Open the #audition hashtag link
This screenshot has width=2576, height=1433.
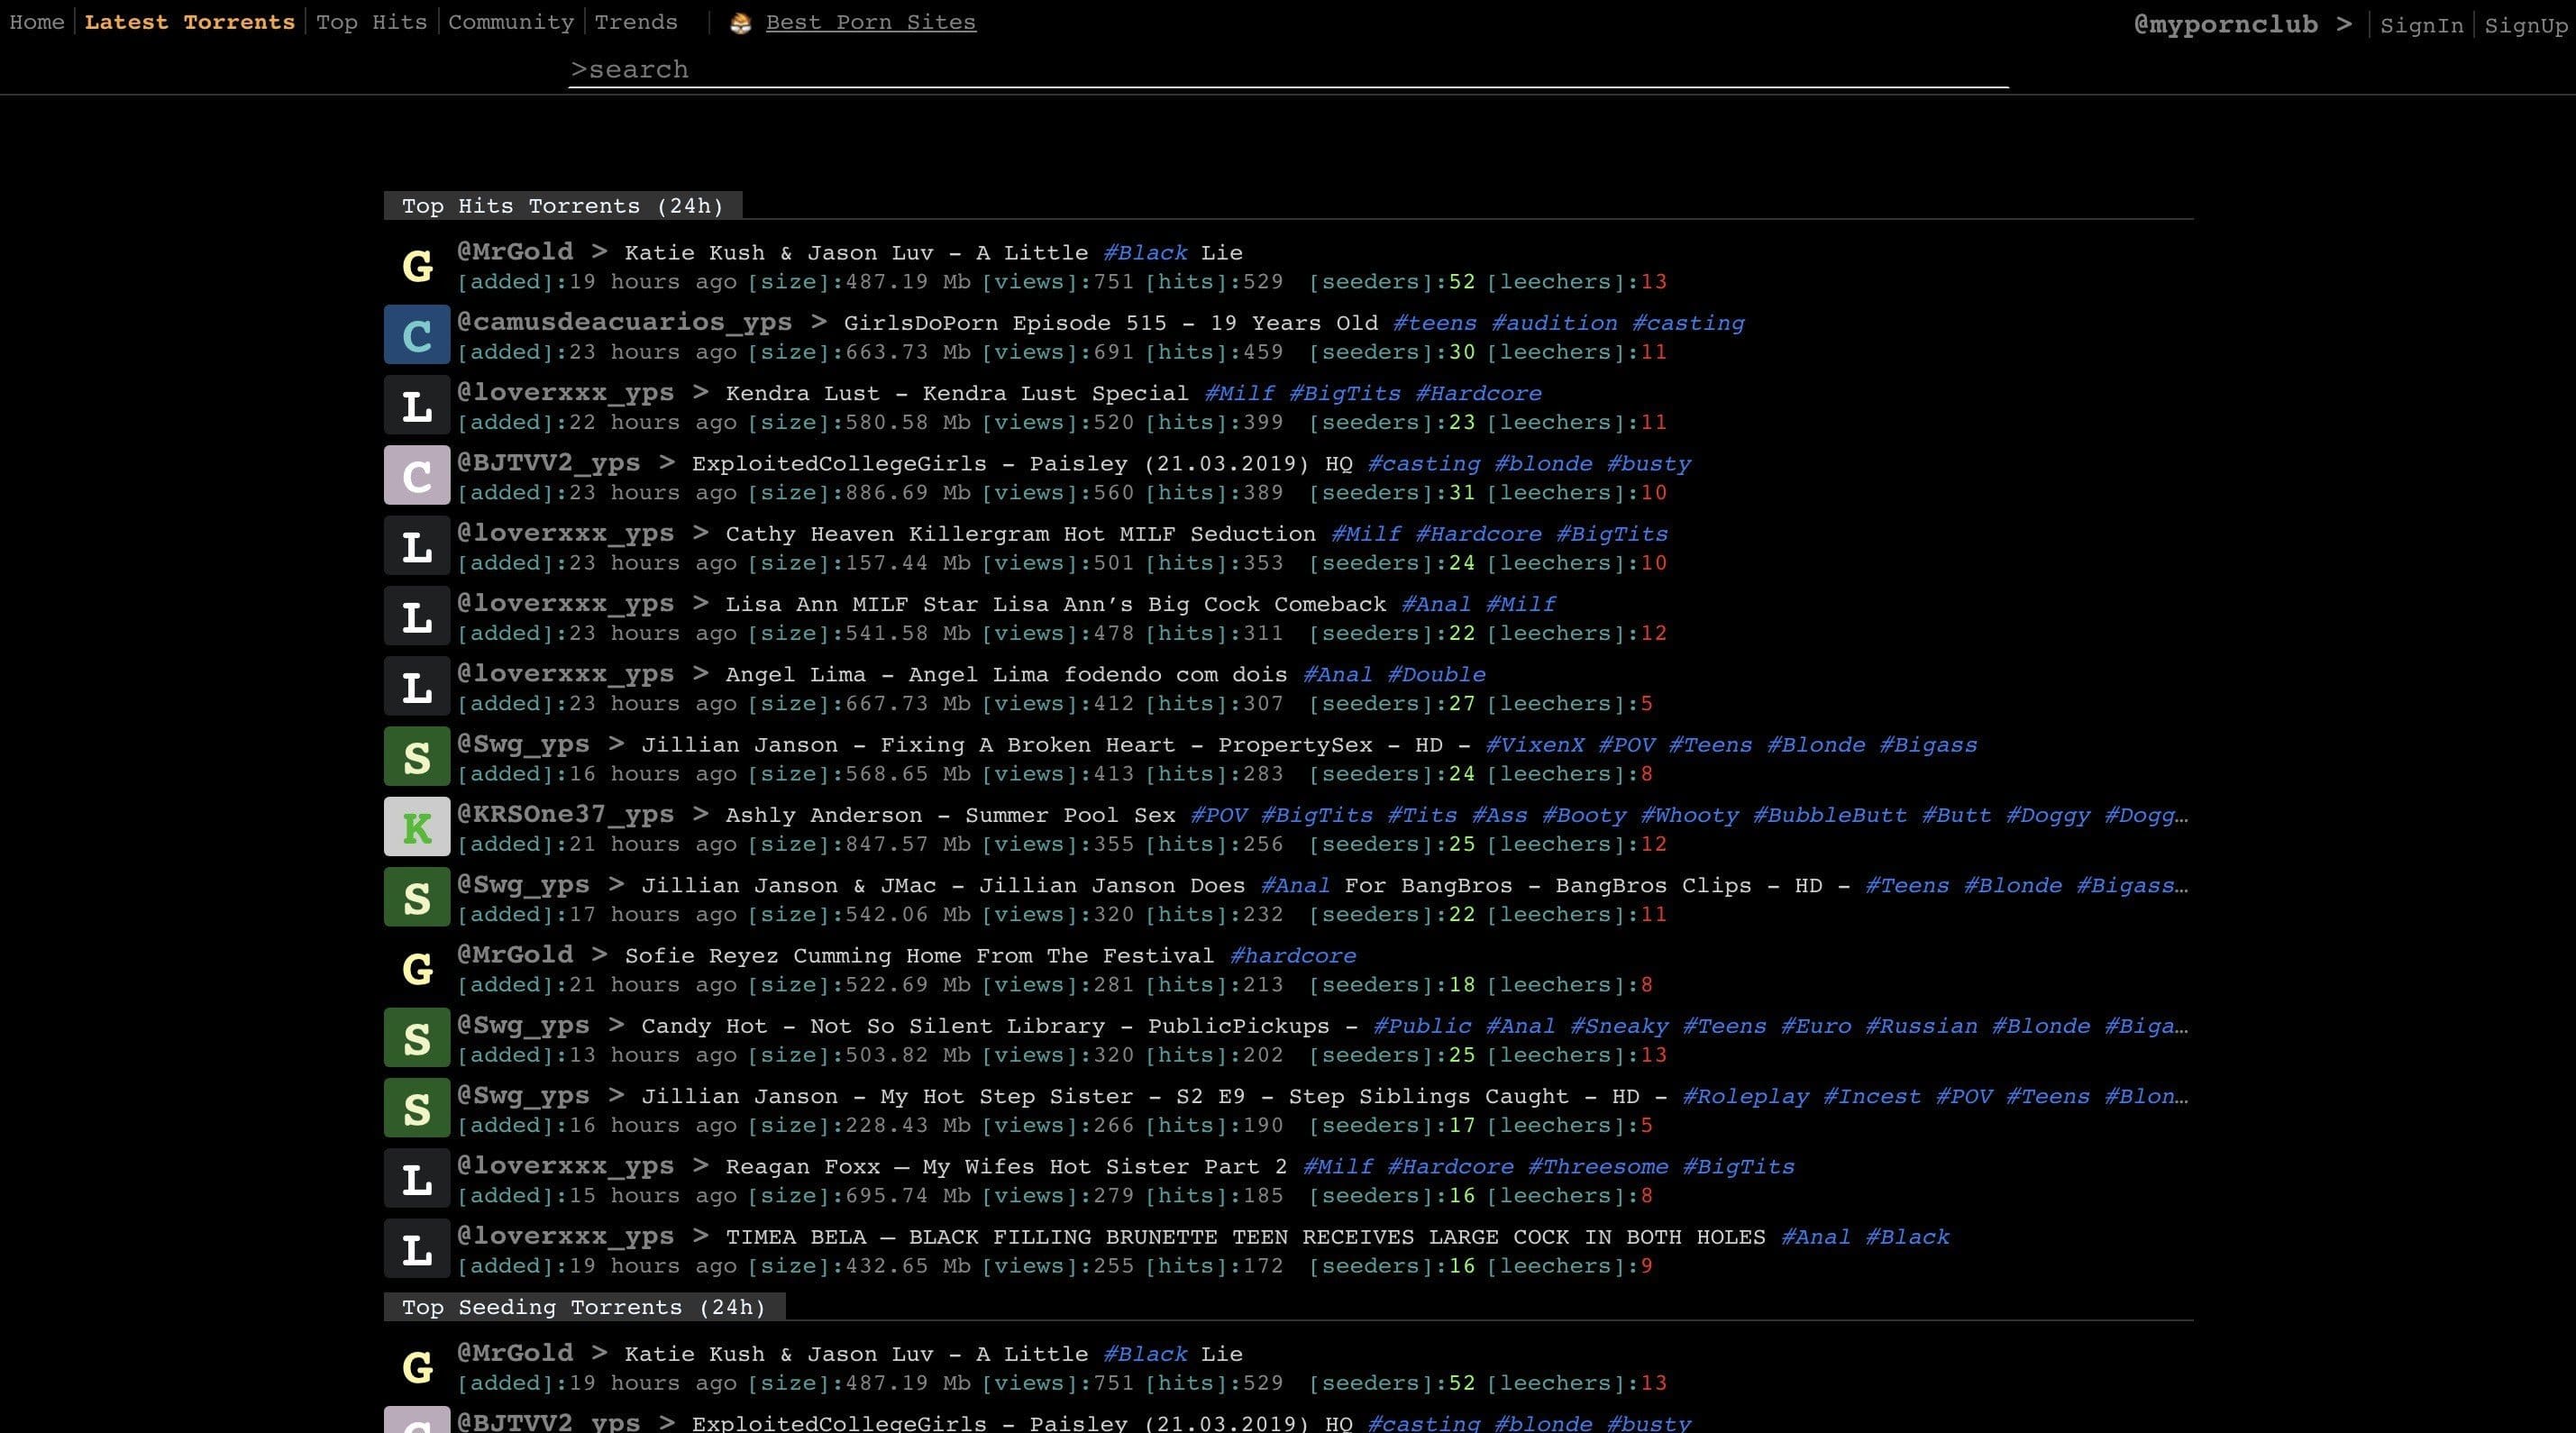click(x=1553, y=323)
